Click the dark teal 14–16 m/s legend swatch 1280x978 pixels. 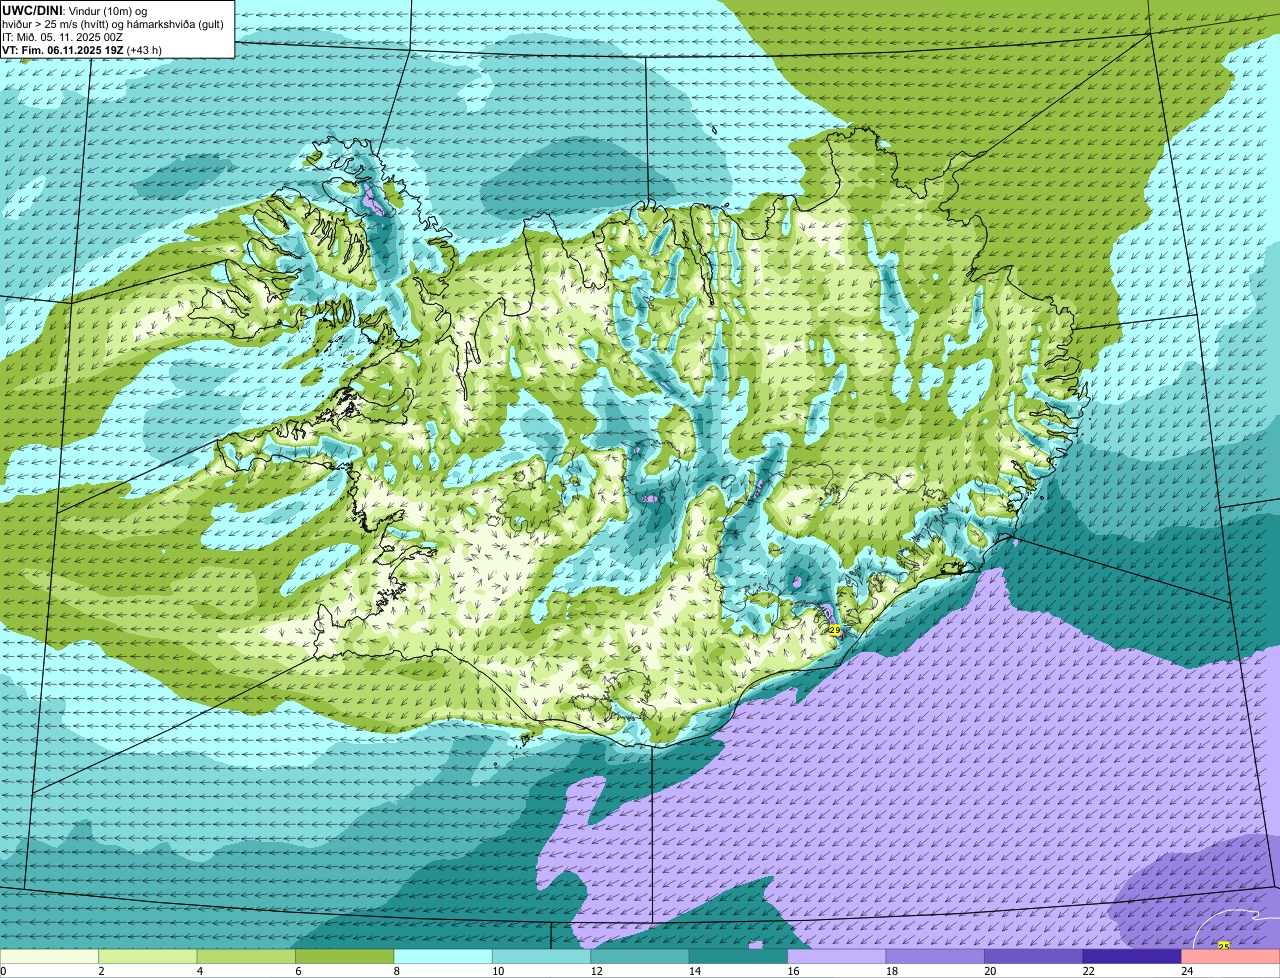(x=738, y=956)
